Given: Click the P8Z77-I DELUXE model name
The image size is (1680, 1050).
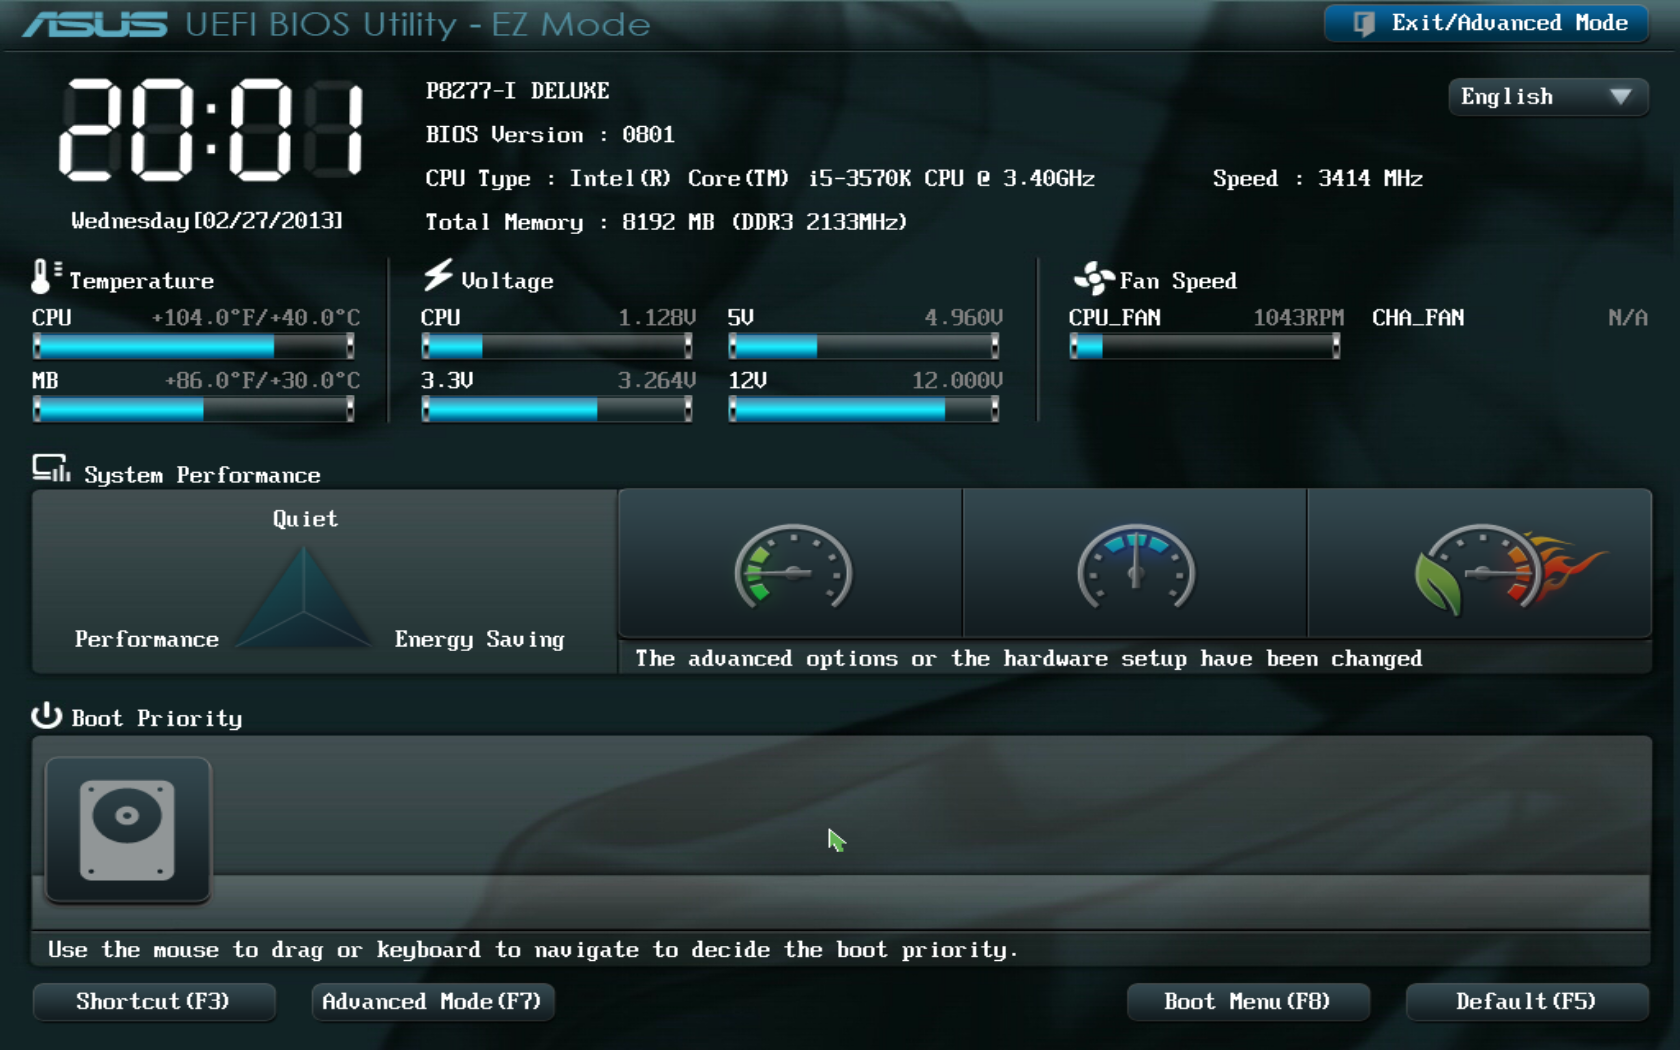Looking at the screenshot, I should [x=517, y=91].
